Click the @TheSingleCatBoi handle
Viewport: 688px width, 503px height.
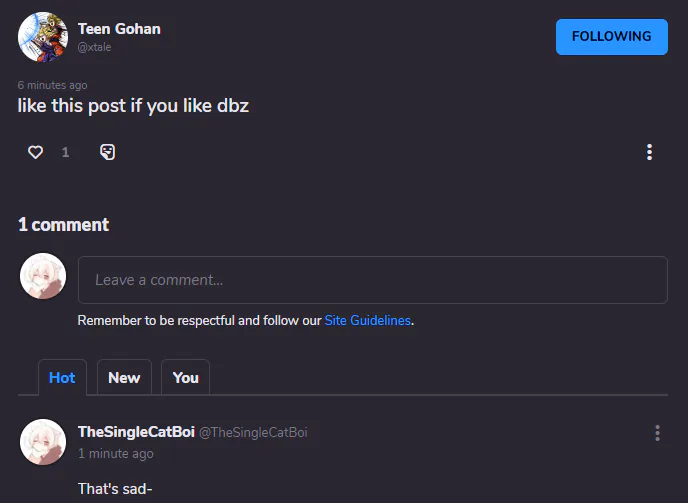click(253, 433)
